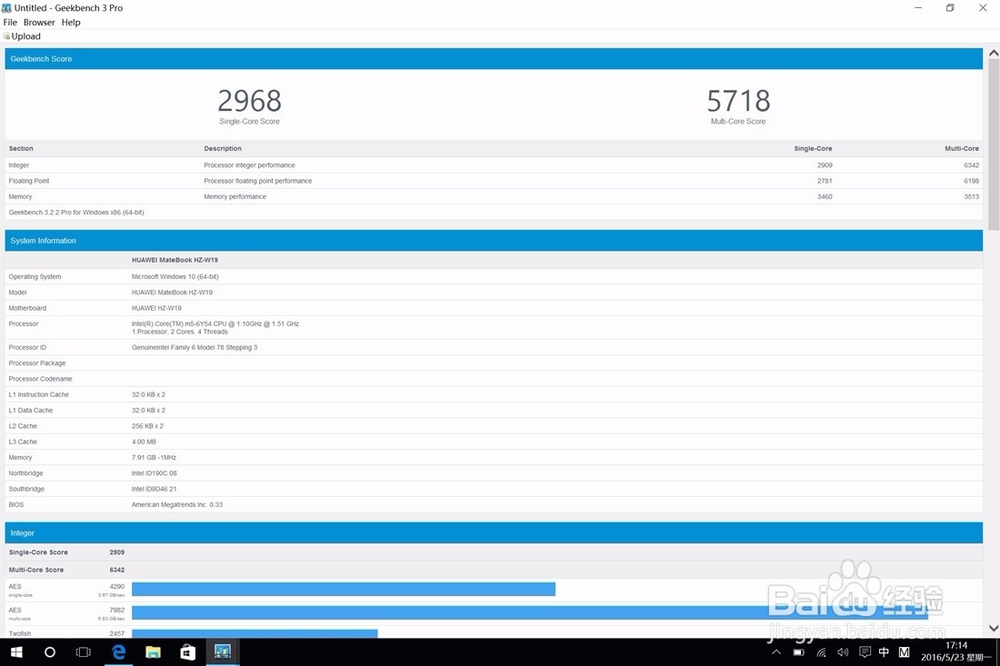Click the Integer section header
This screenshot has height=666, width=1000.
[x=494, y=533]
